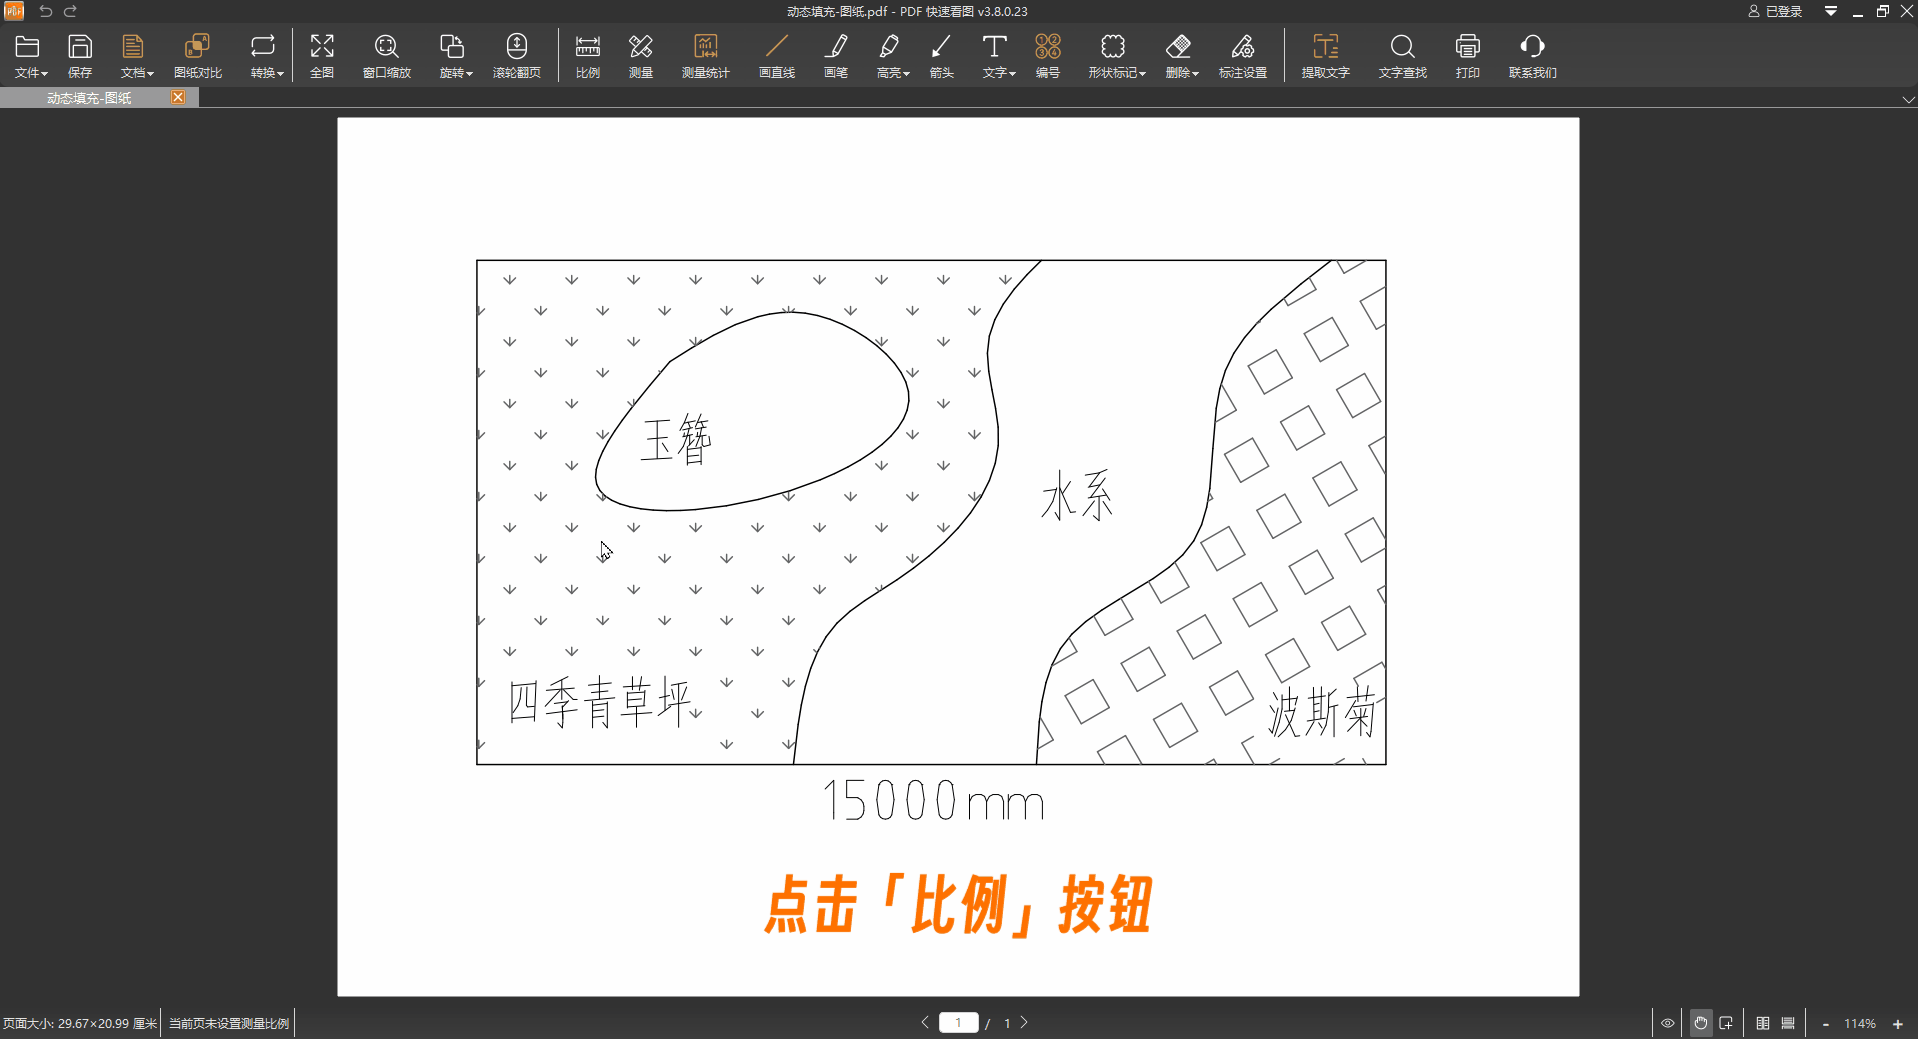
Task: Zoom in with the plus button
Action: click(1898, 1024)
